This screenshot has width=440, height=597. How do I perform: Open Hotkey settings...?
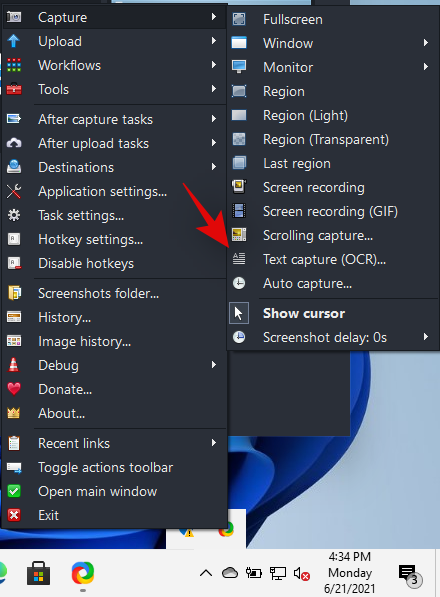click(115, 239)
